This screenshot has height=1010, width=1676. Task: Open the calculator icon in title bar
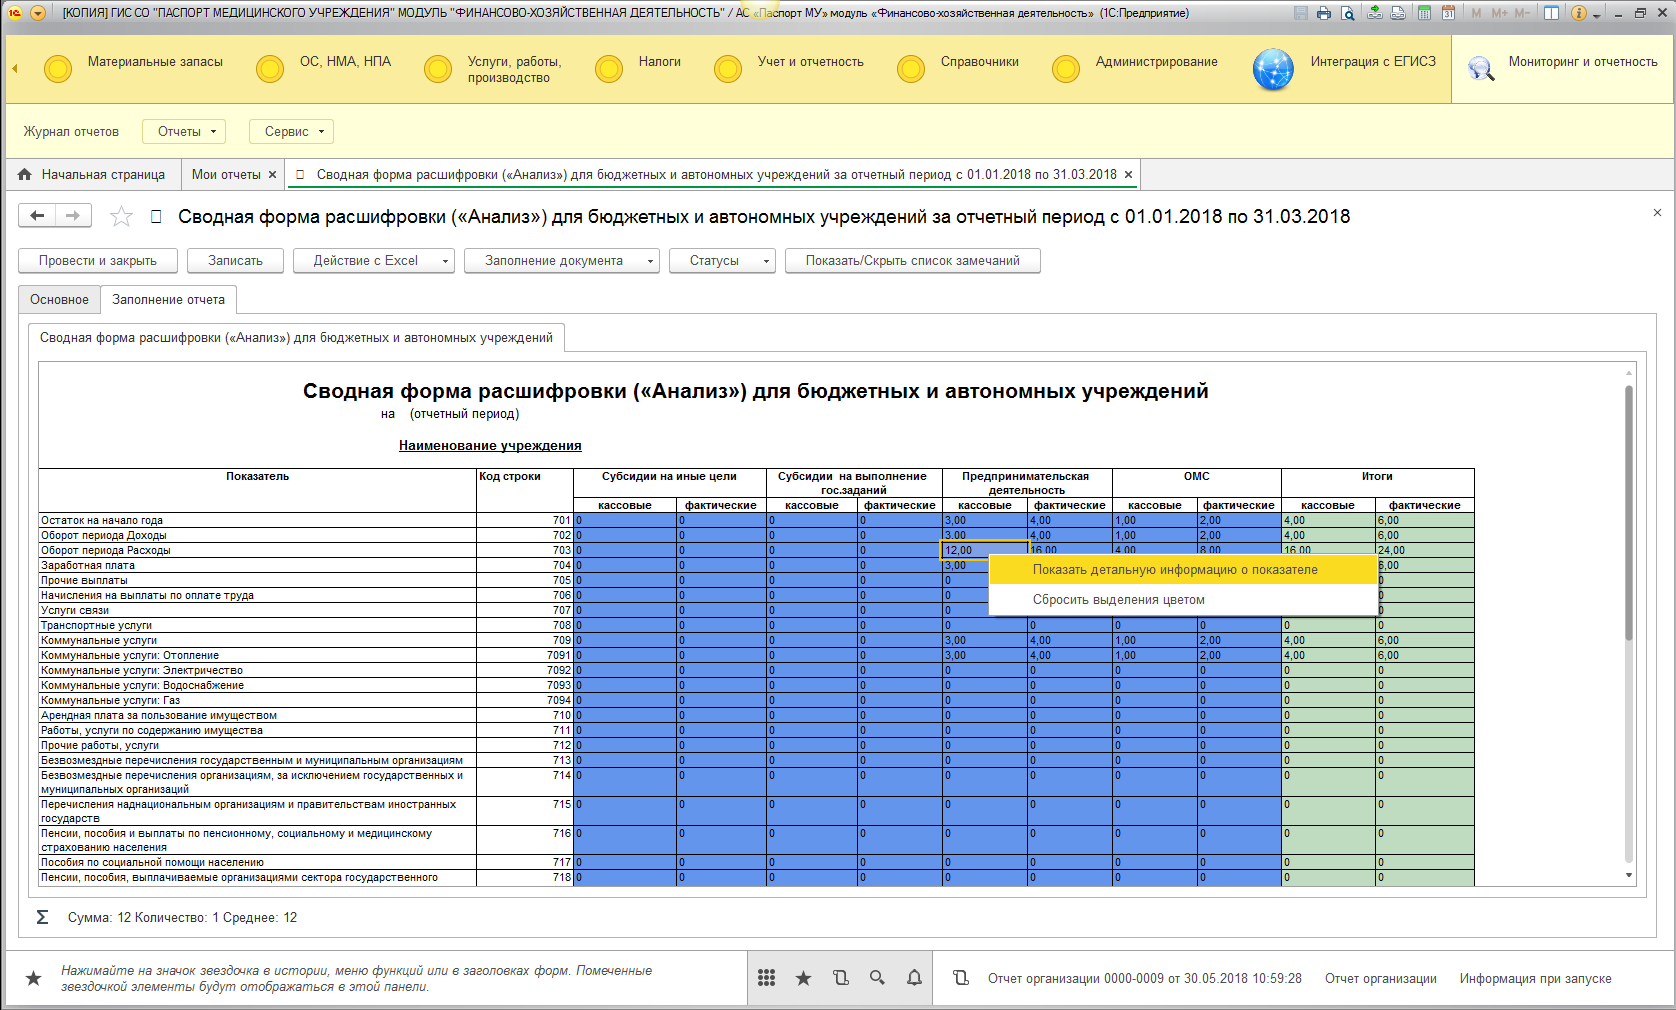click(x=1423, y=13)
